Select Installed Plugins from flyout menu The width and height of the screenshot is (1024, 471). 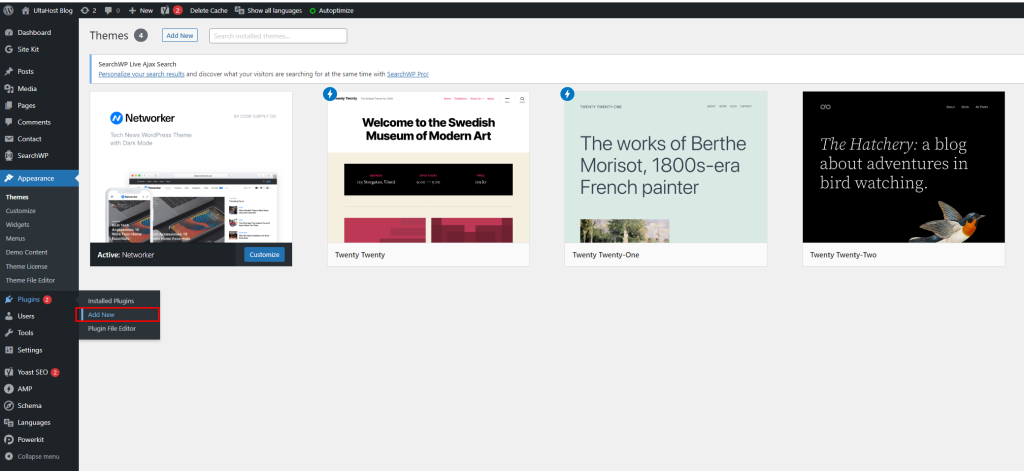pyautogui.click(x=110, y=301)
